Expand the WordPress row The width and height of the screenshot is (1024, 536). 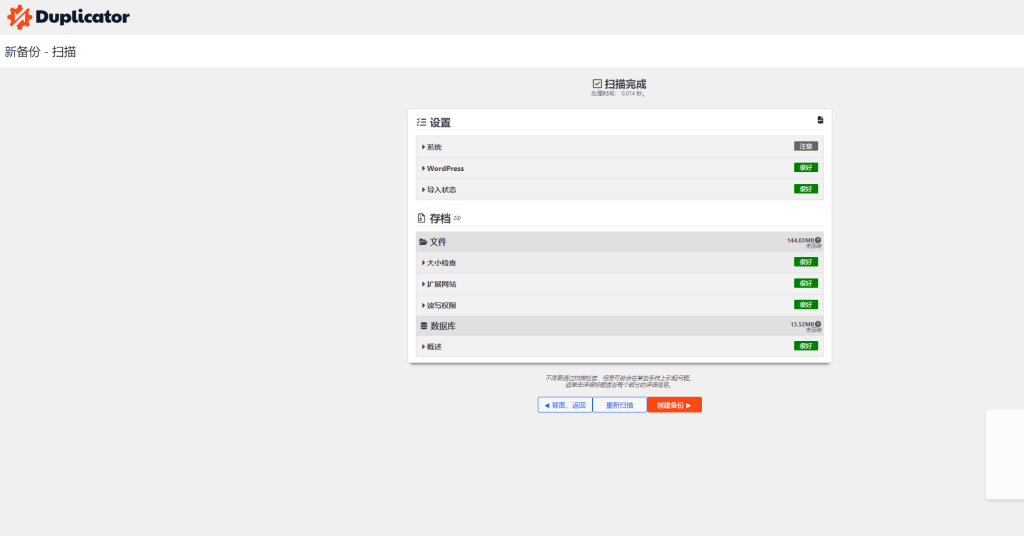[619, 168]
